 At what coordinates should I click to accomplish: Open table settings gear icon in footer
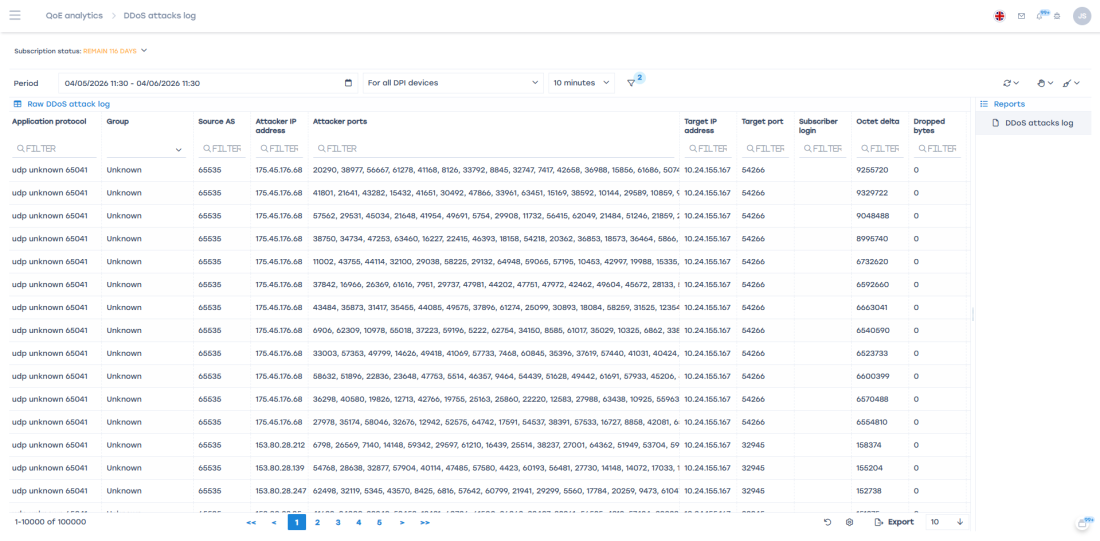coord(850,522)
